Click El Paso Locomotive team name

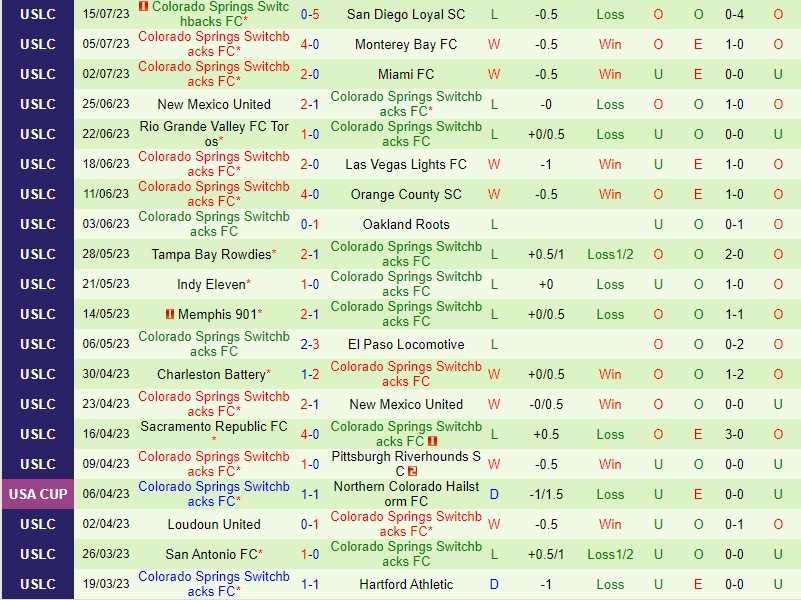[x=406, y=344]
